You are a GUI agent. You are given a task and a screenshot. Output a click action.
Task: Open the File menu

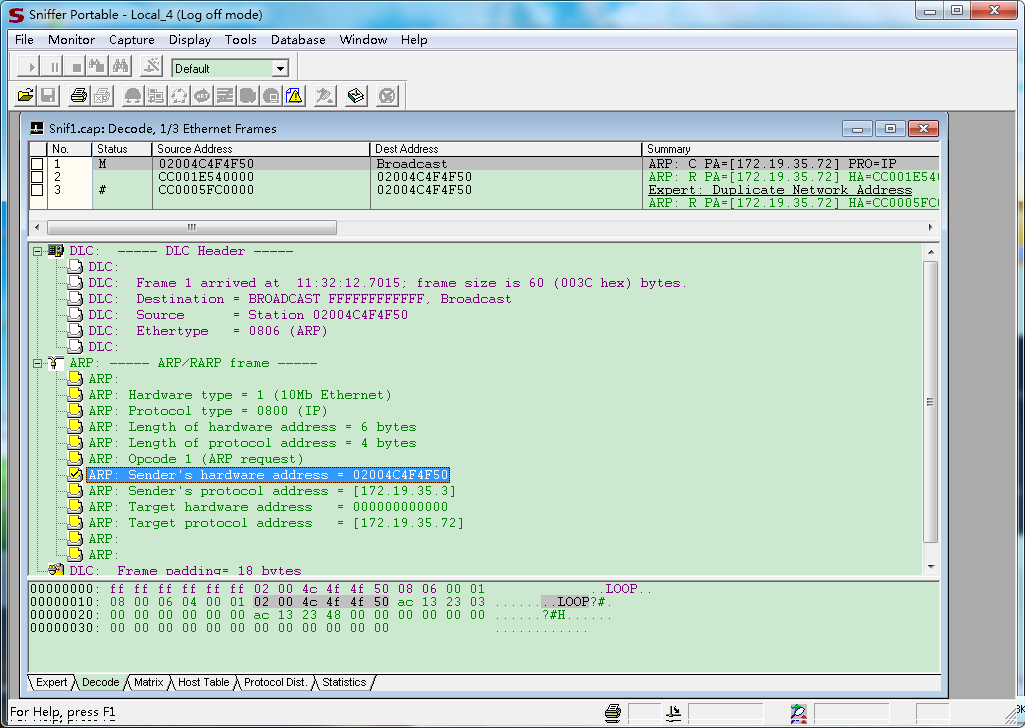coord(24,40)
